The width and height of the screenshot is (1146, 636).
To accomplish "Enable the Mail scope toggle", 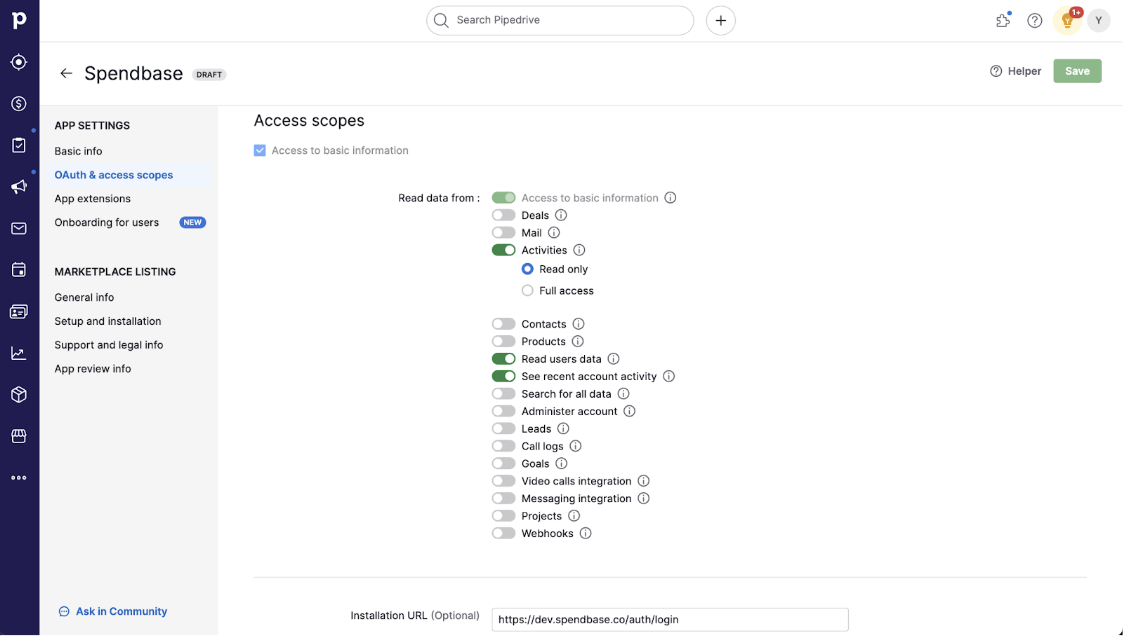I will pyautogui.click(x=504, y=232).
